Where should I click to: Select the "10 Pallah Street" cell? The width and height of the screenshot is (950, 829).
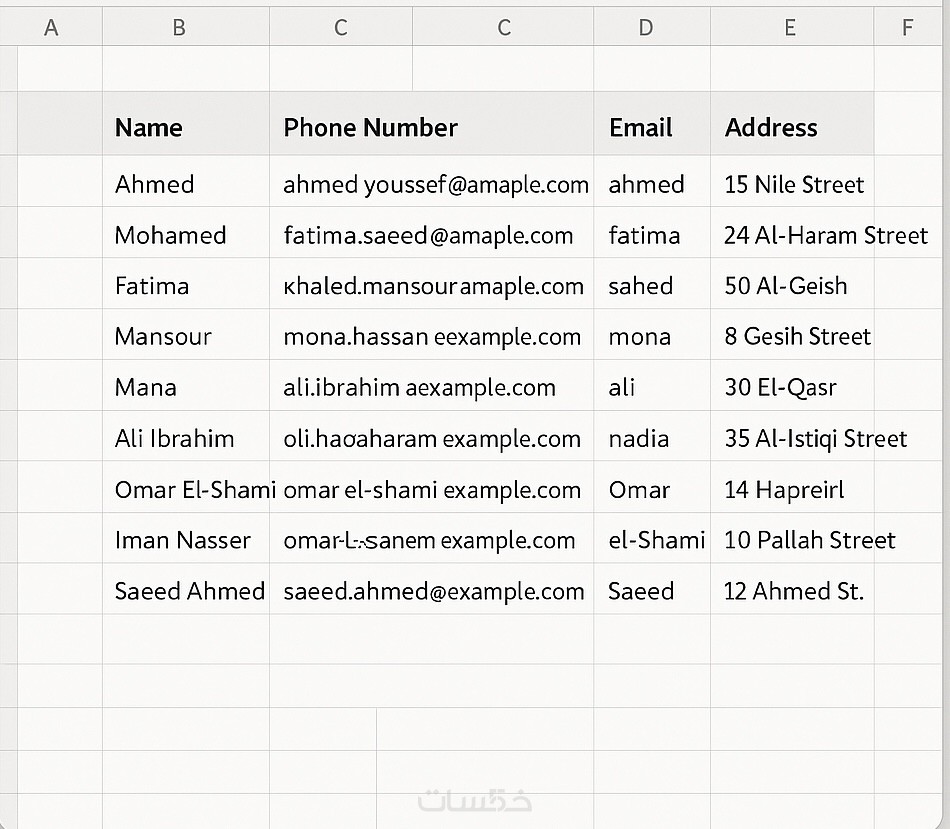[810, 541]
